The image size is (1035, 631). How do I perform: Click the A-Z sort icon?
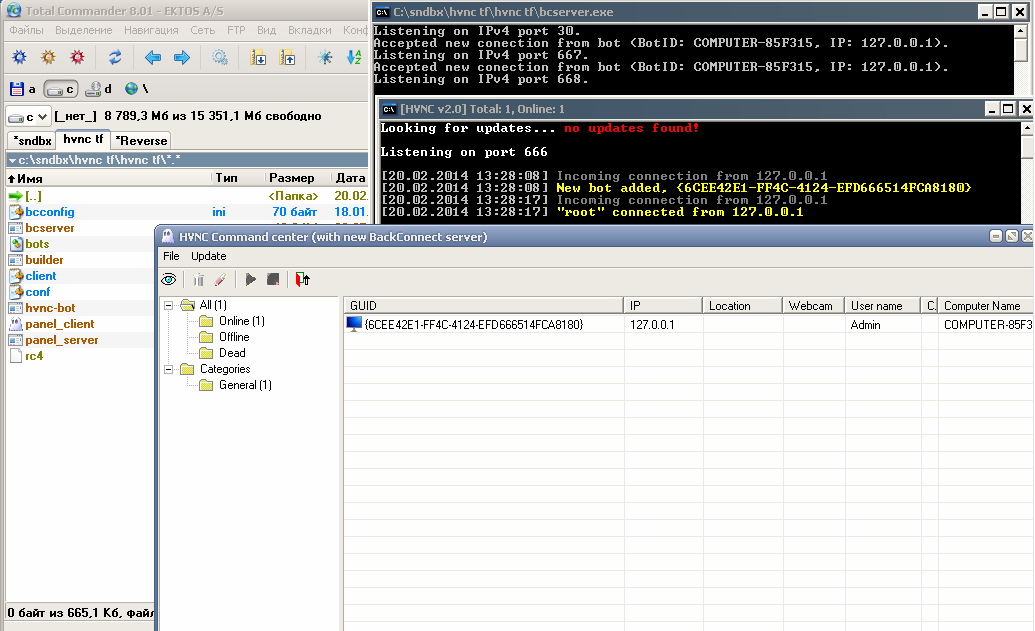click(x=354, y=57)
